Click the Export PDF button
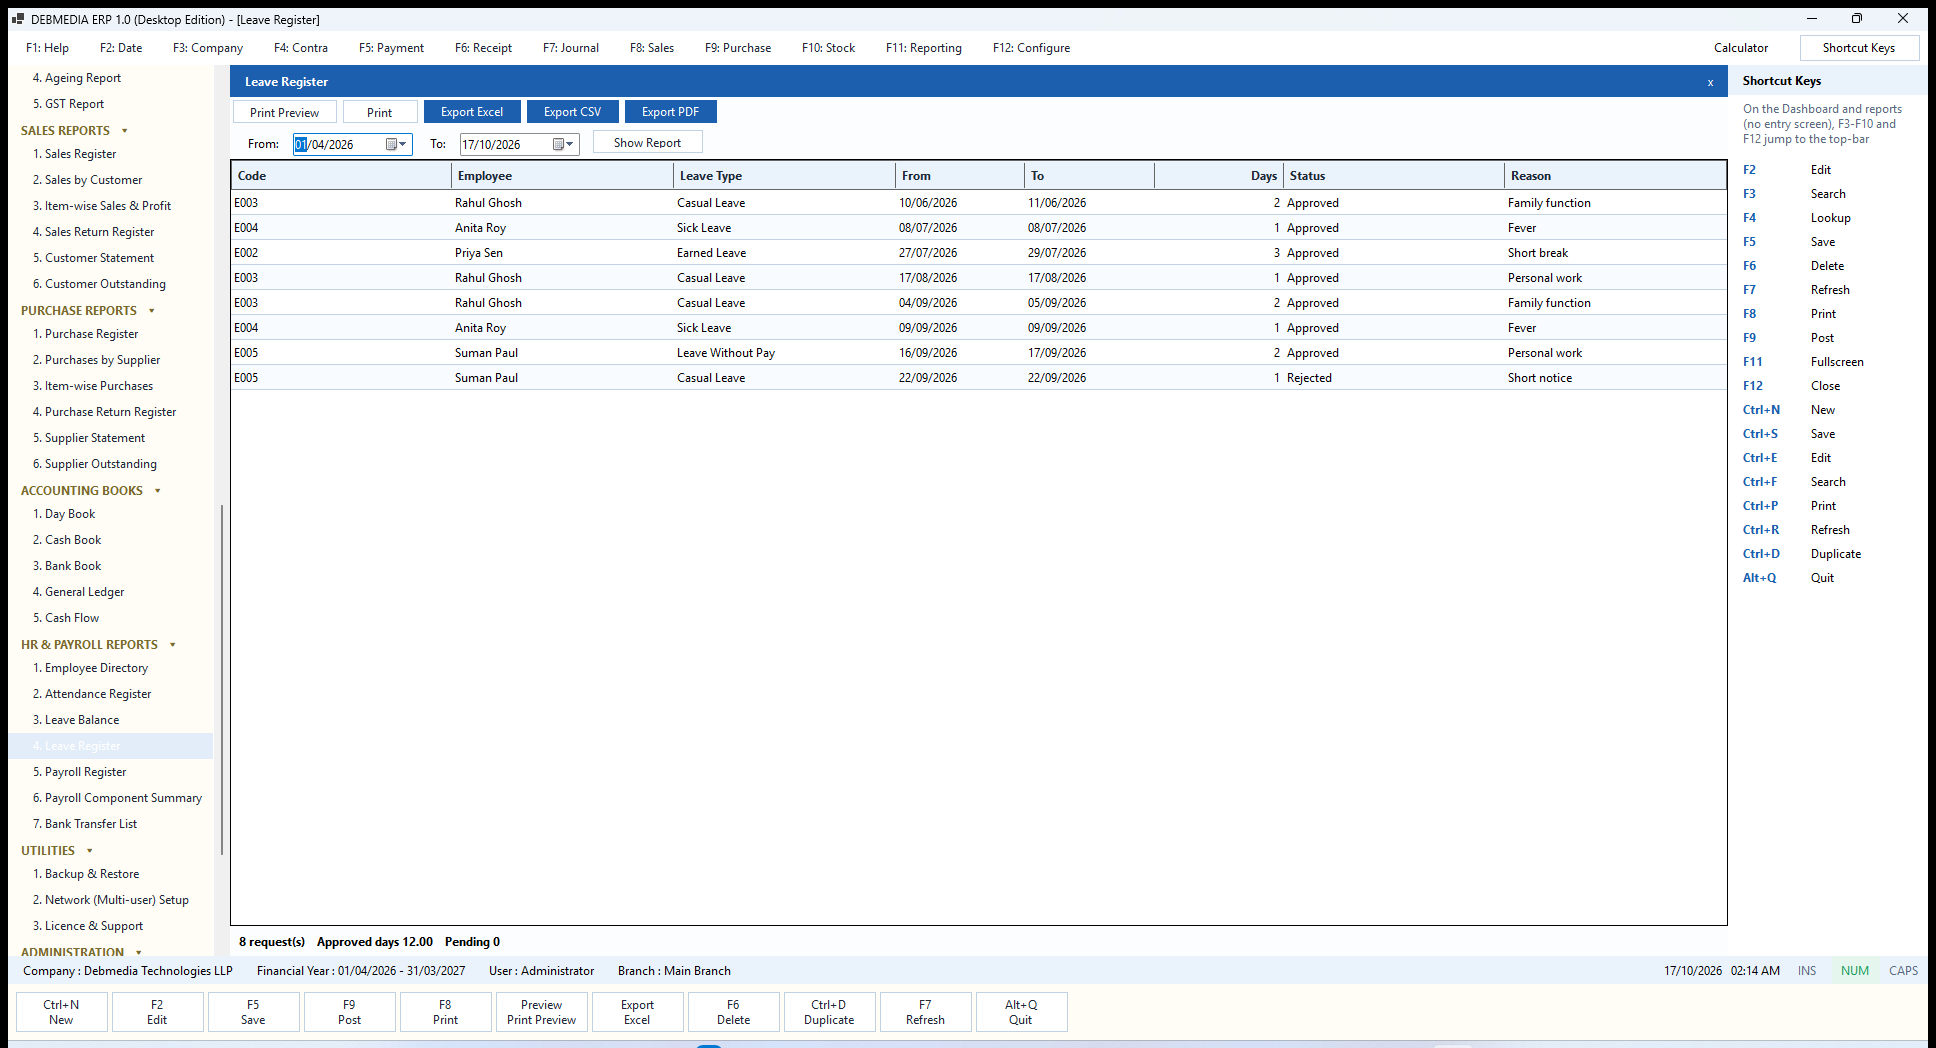 click(x=670, y=112)
